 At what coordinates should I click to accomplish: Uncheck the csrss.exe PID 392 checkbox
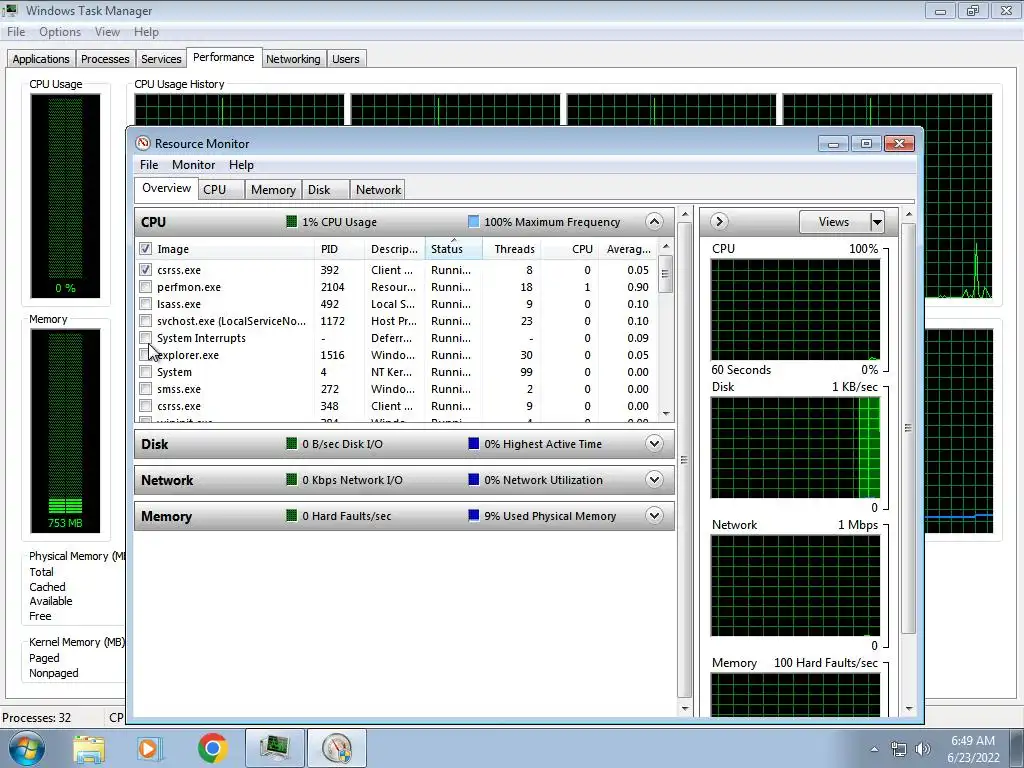pos(145,270)
